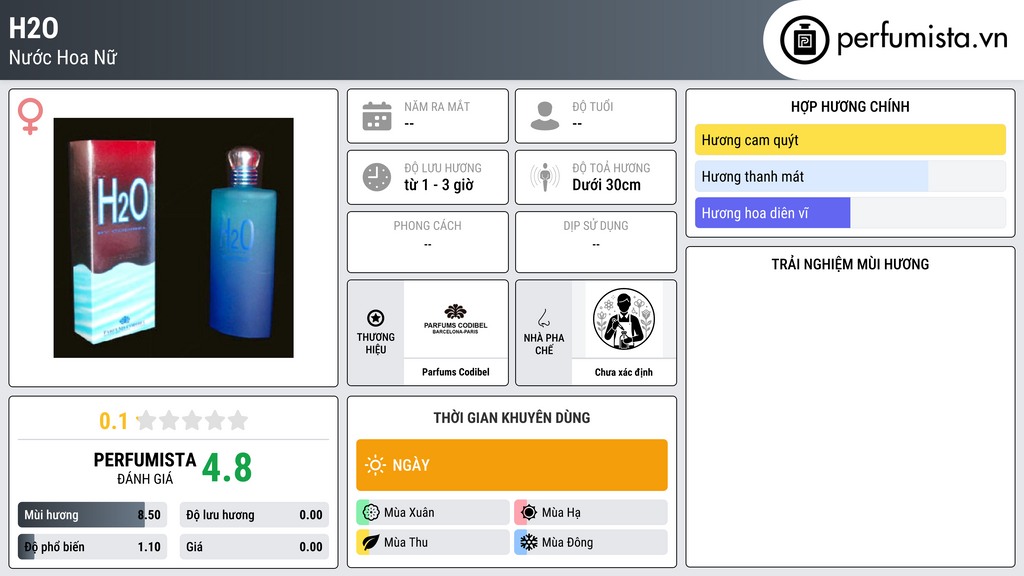Click the Thời gian khuyên dùng heading

coord(512,417)
